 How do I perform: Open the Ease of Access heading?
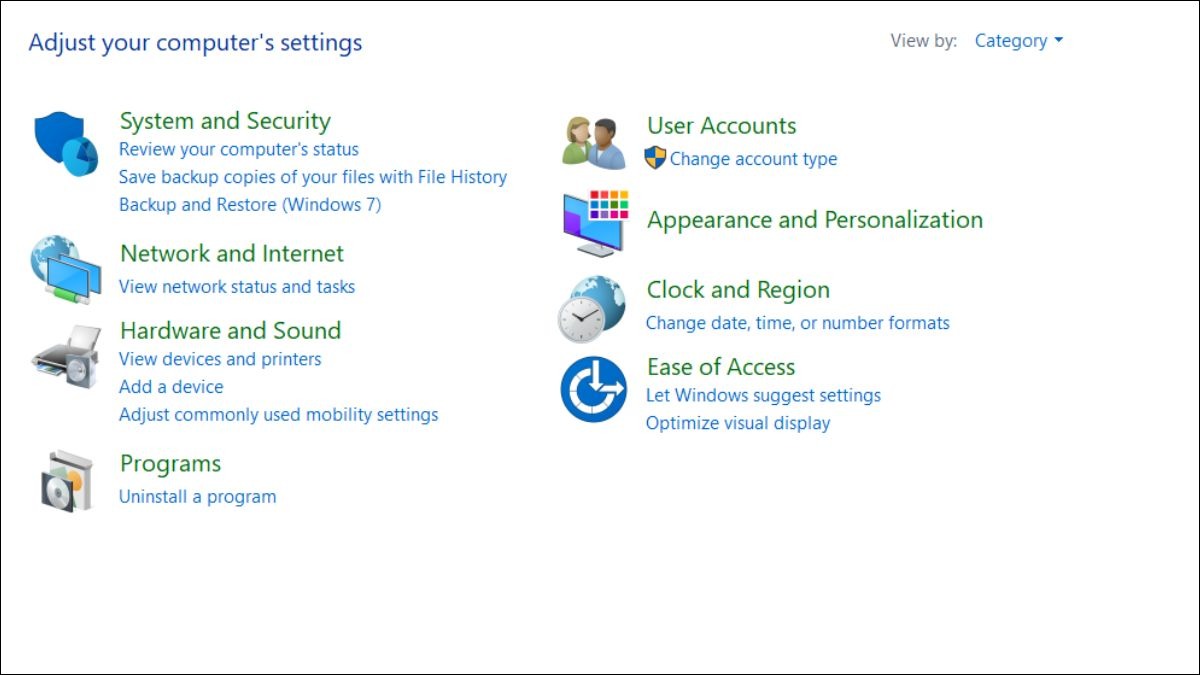pyautogui.click(x=721, y=367)
